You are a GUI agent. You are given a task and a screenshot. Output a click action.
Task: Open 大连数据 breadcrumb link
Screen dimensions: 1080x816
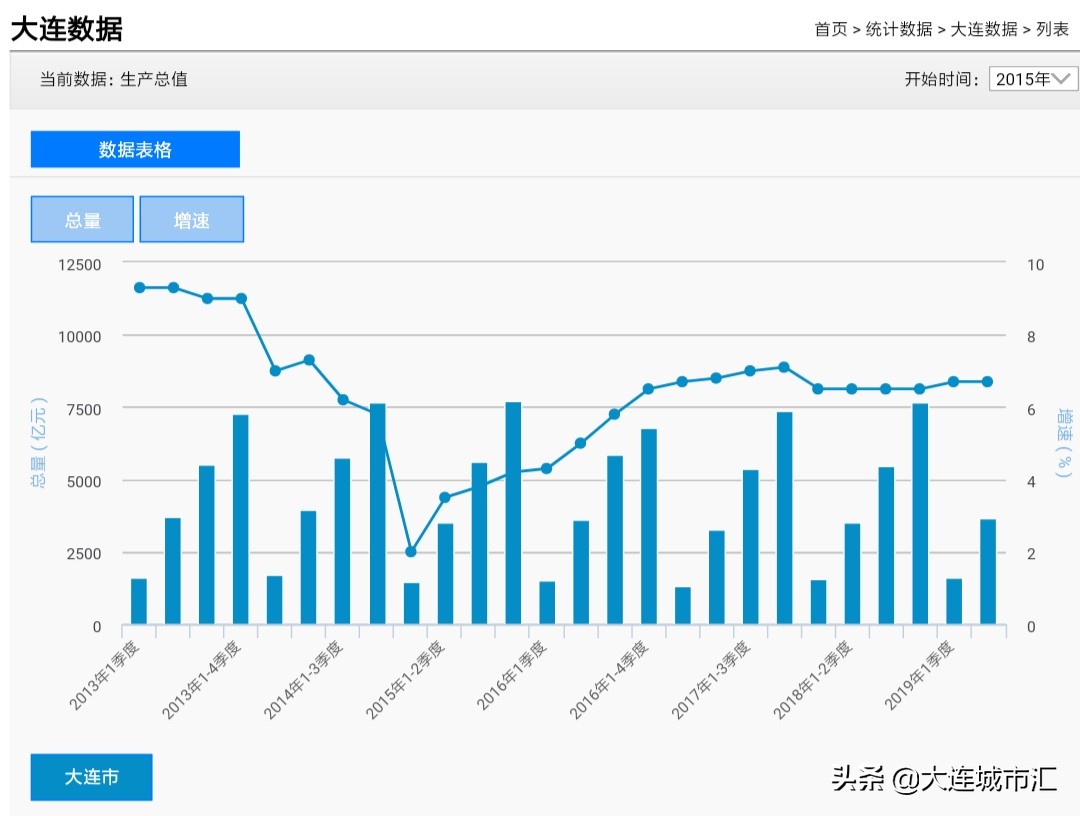984,29
